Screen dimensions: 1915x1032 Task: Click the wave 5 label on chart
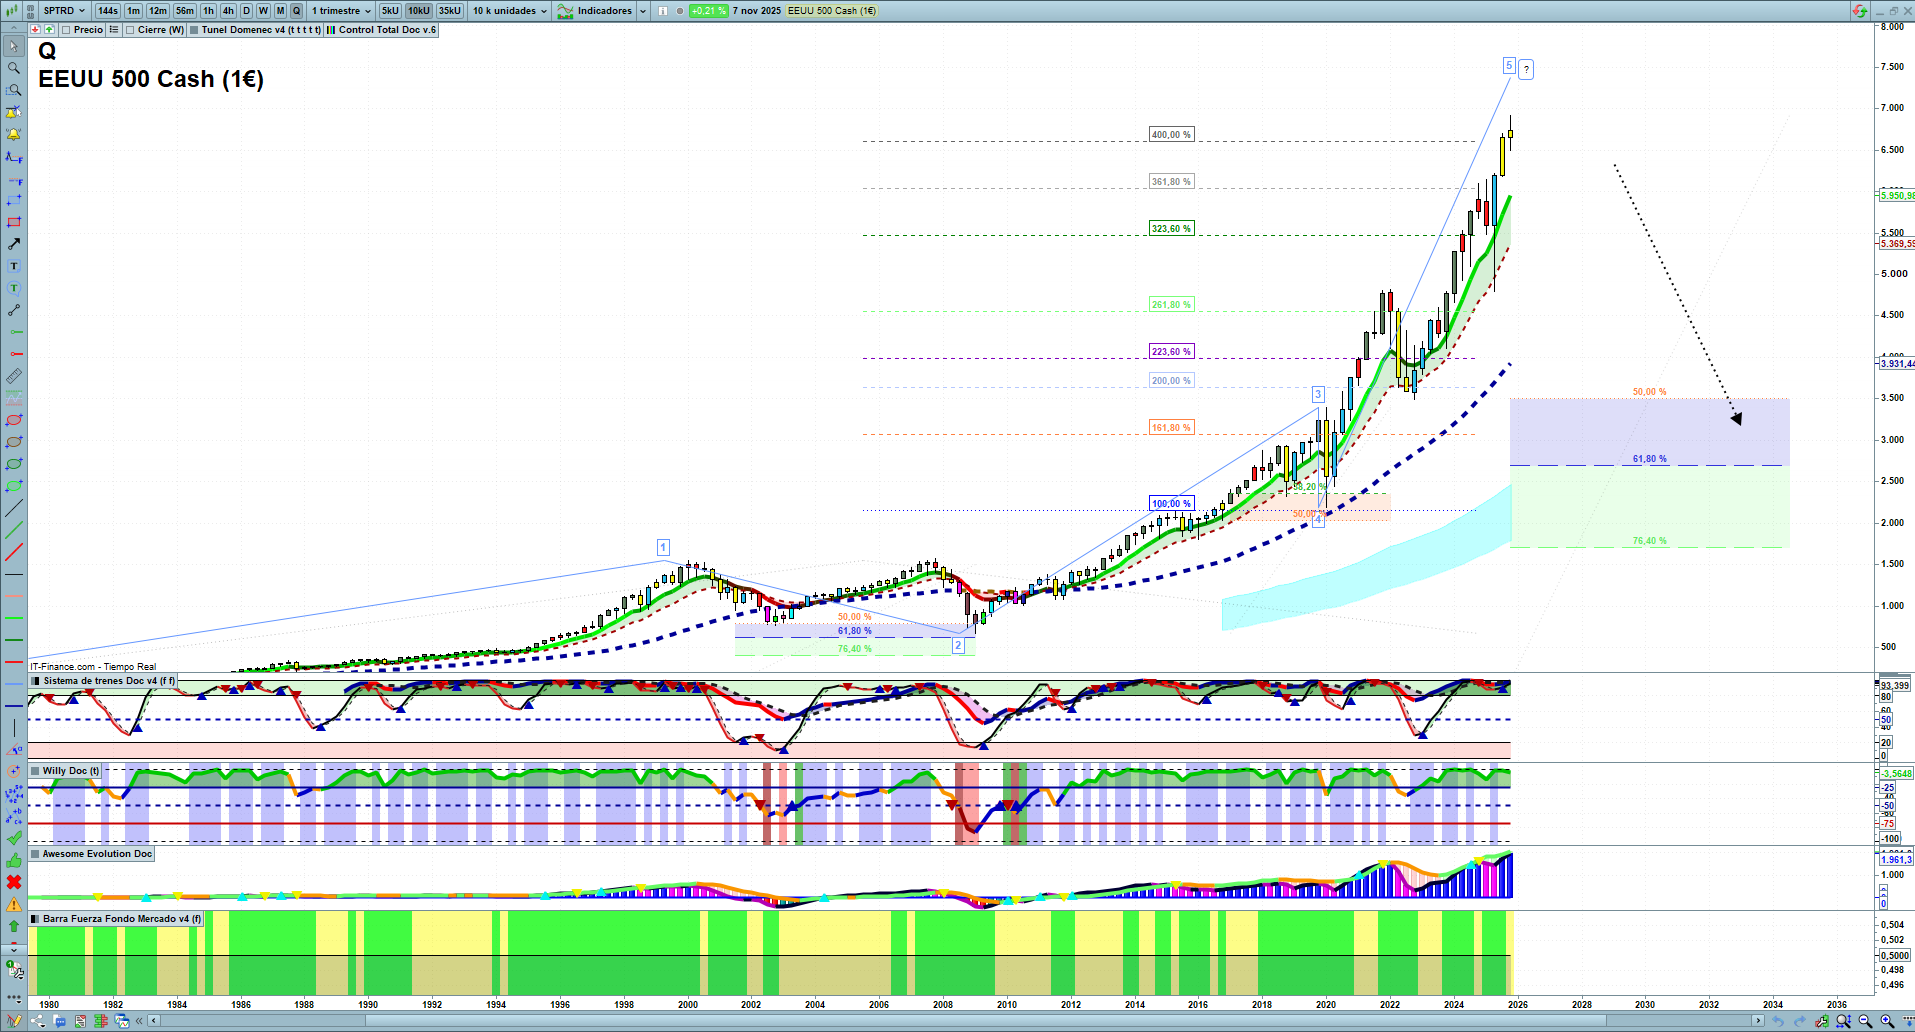tap(1509, 66)
